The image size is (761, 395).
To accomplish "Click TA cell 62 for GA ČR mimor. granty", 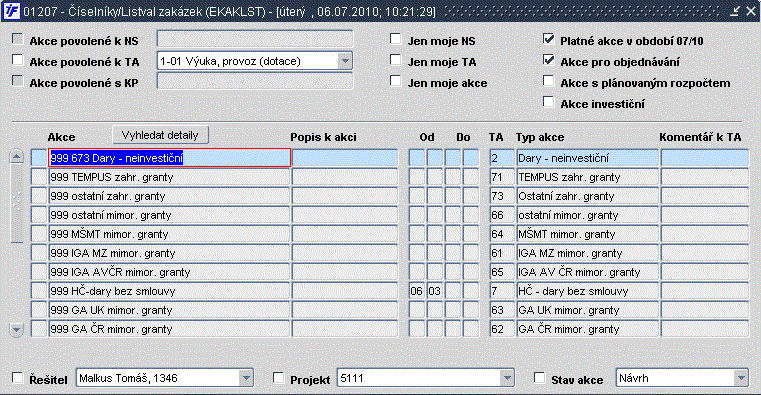I will [502, 329].
